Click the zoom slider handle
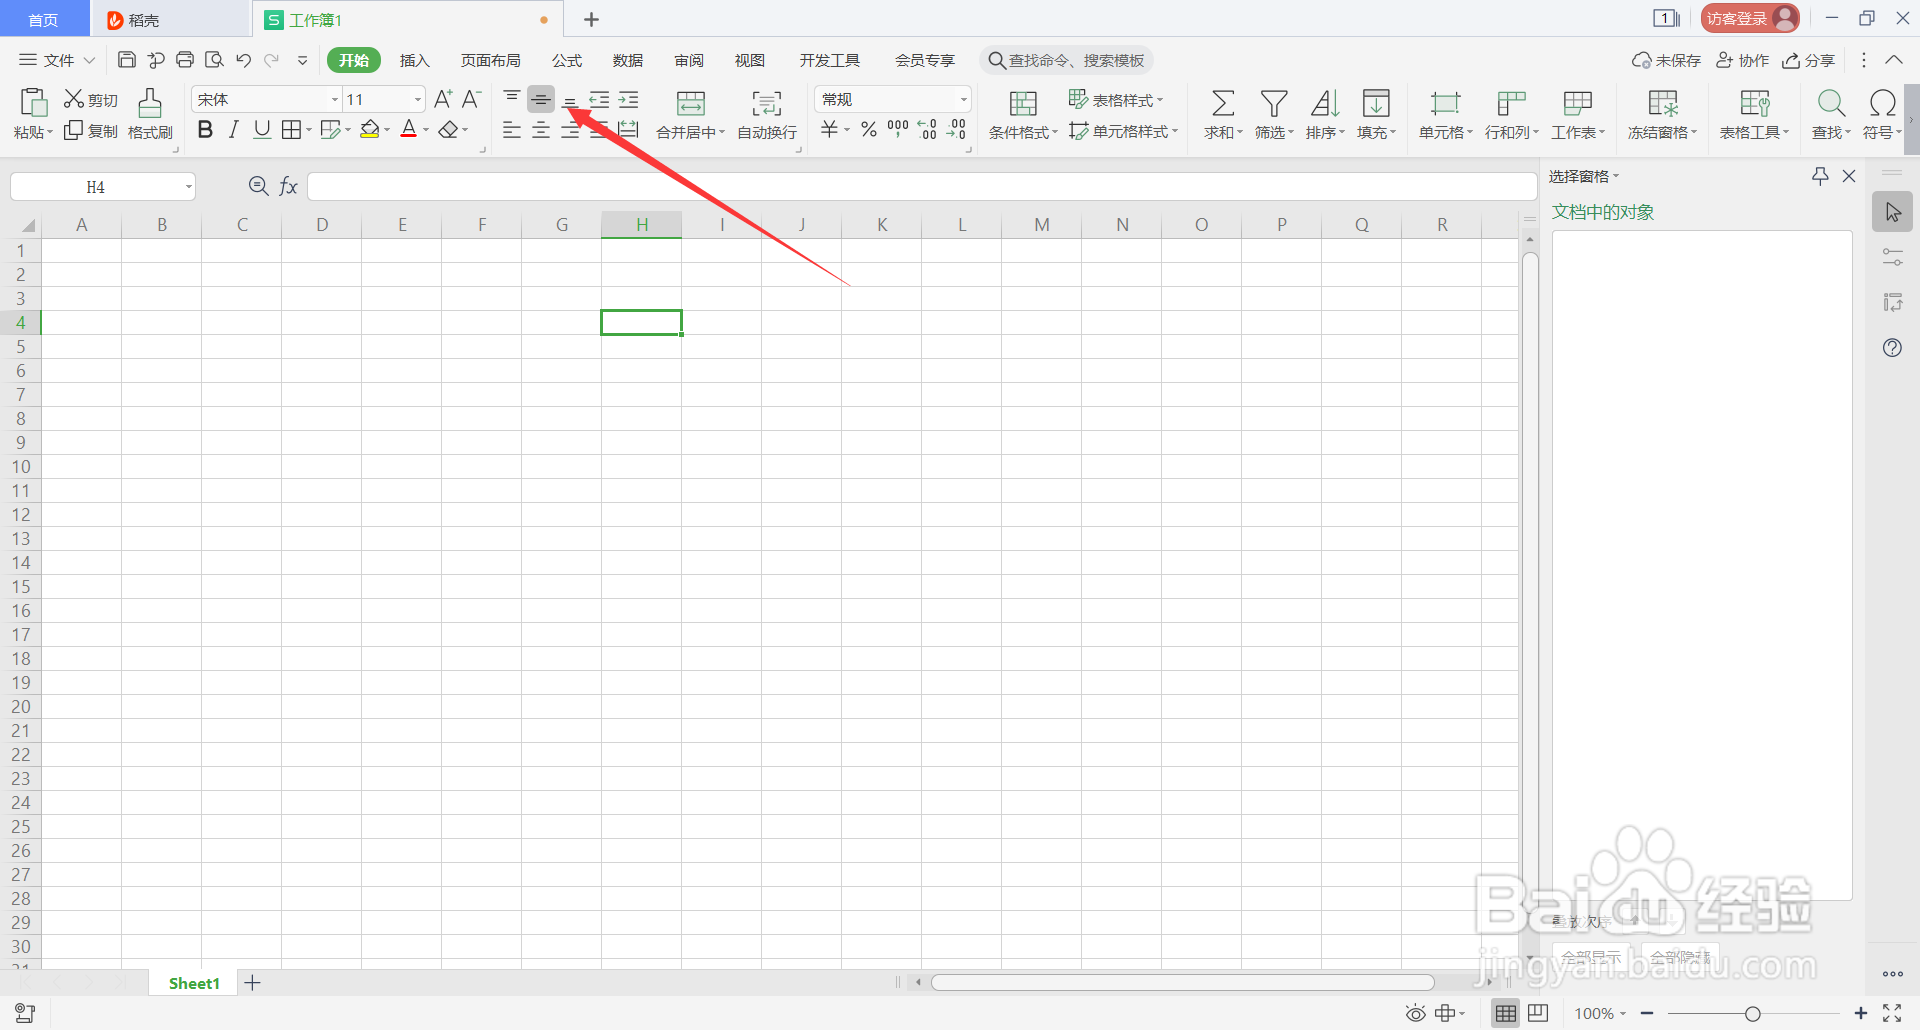Viewport: 1920px width, 1030px height. coord(1752,1014)
